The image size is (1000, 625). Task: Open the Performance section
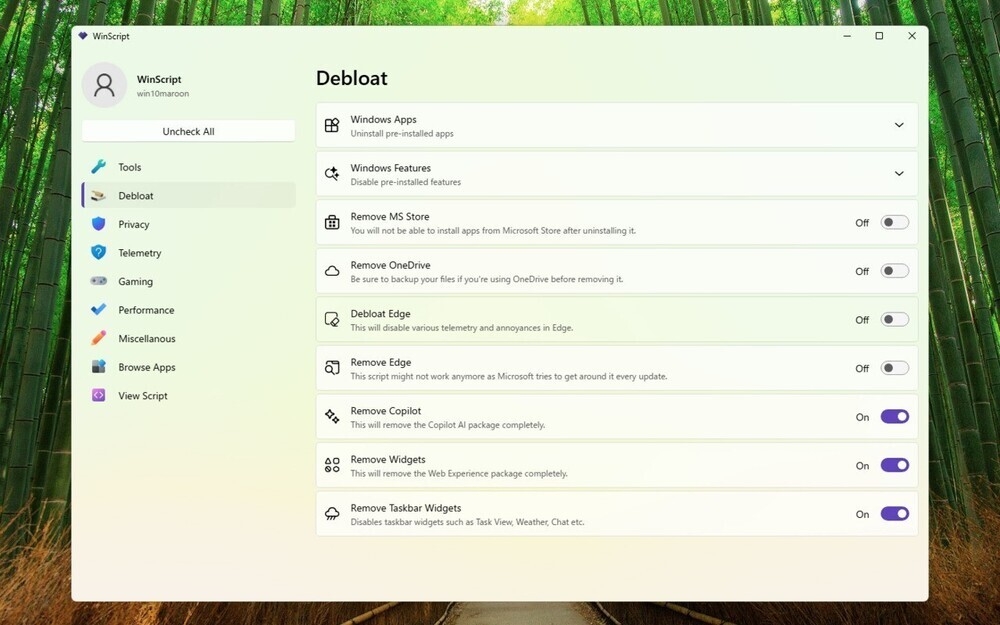click(x=189, y=310)
